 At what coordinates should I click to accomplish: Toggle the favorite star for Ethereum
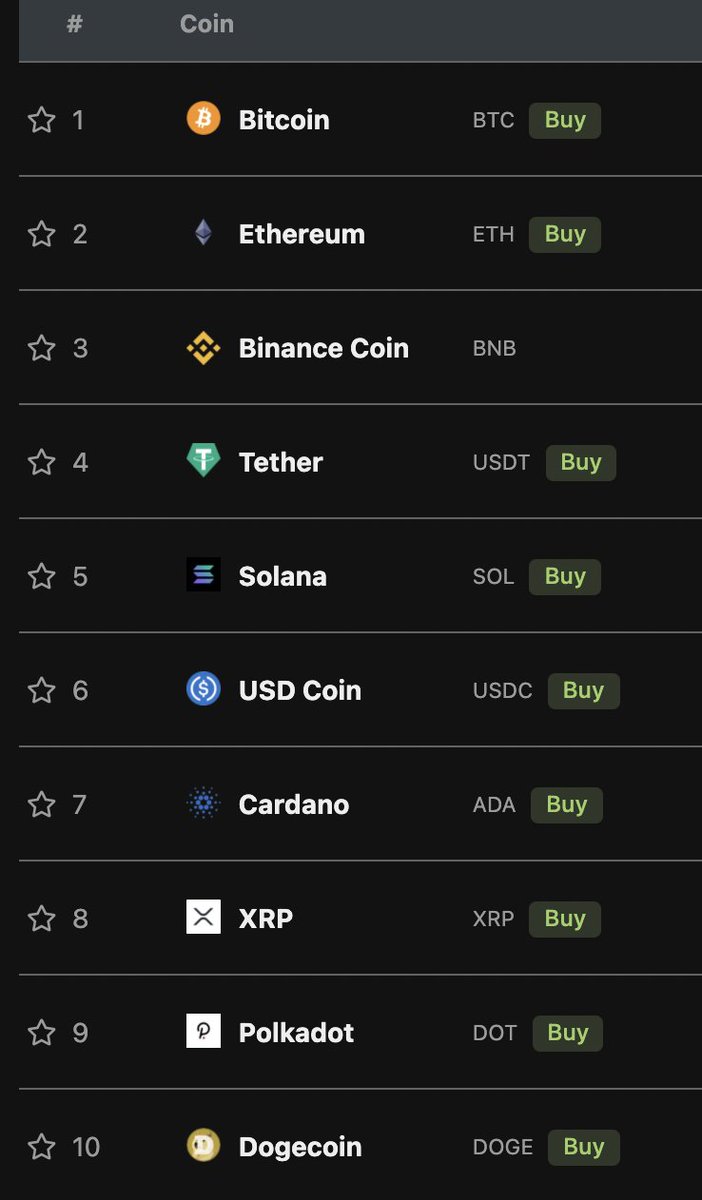coord(41,234)
